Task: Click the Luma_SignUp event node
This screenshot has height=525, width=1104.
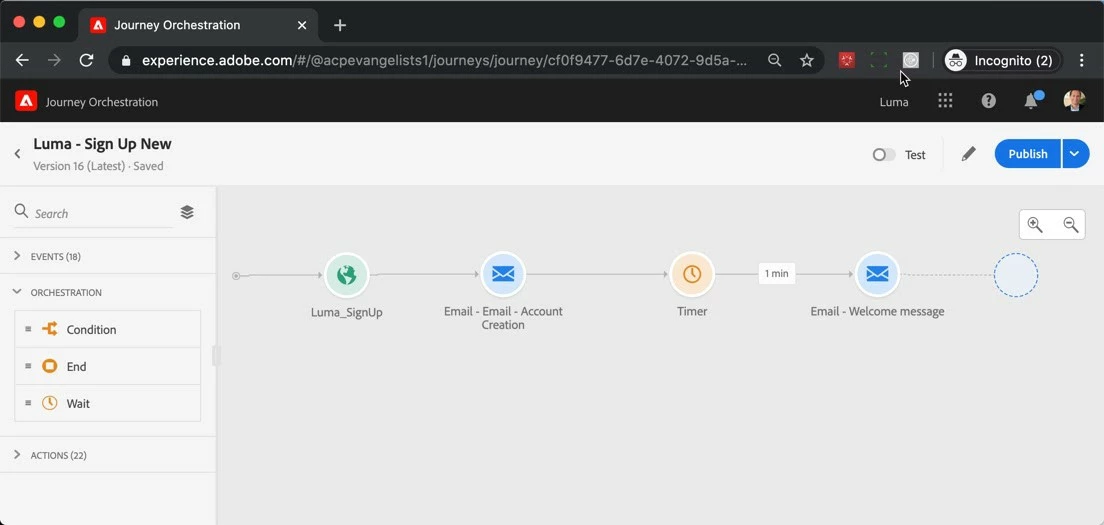Action: pyautogui.click(x=346, y=274)
